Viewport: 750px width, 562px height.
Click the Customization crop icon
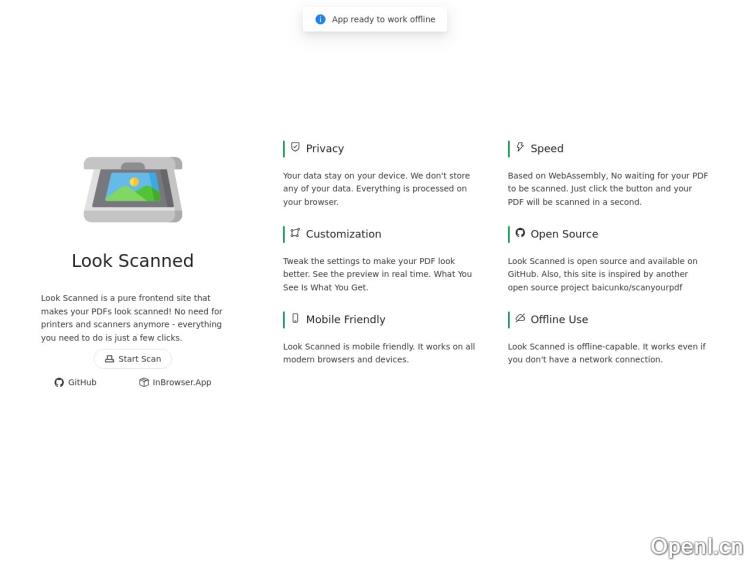click(x=295, y=233)
